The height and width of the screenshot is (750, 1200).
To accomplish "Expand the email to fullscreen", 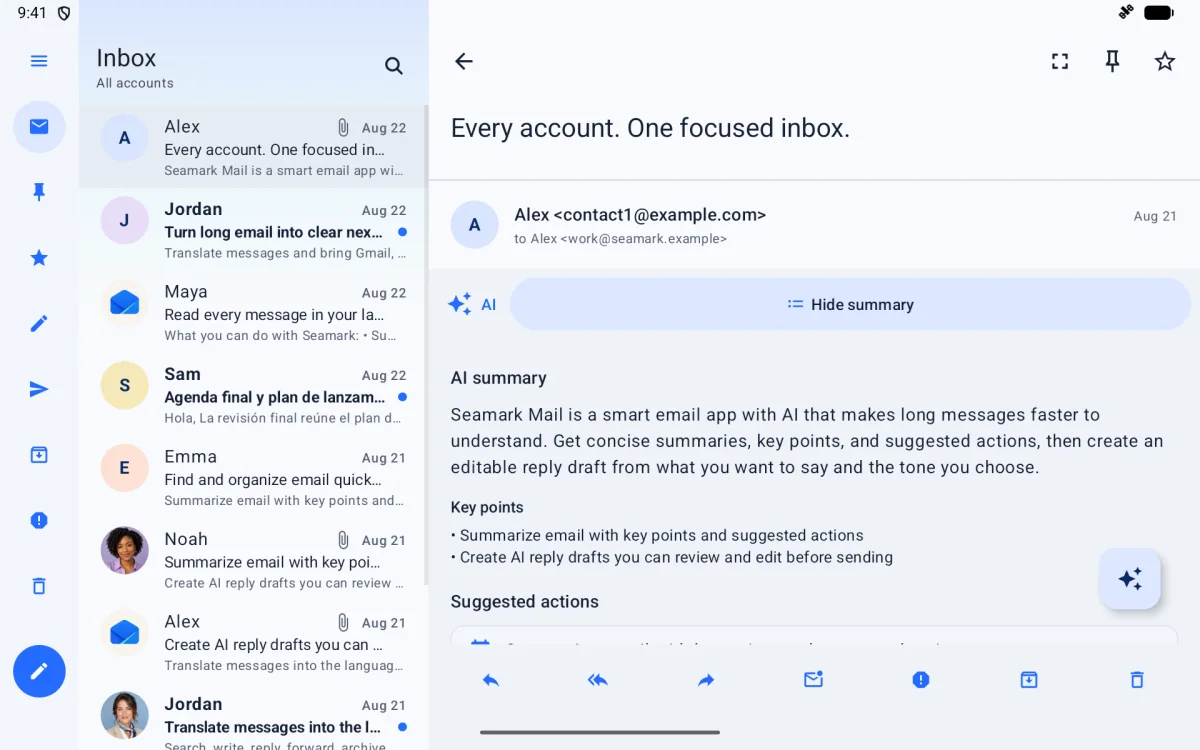I will [1060, 61].
